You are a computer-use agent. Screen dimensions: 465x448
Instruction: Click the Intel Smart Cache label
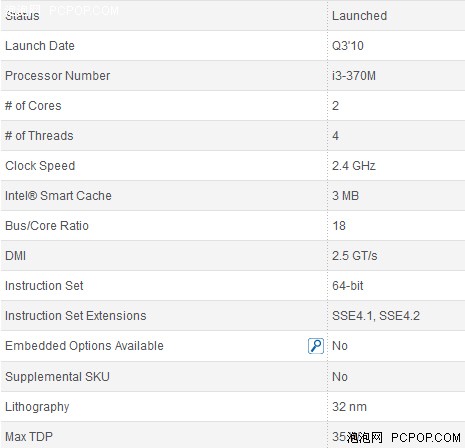[58, 196]
